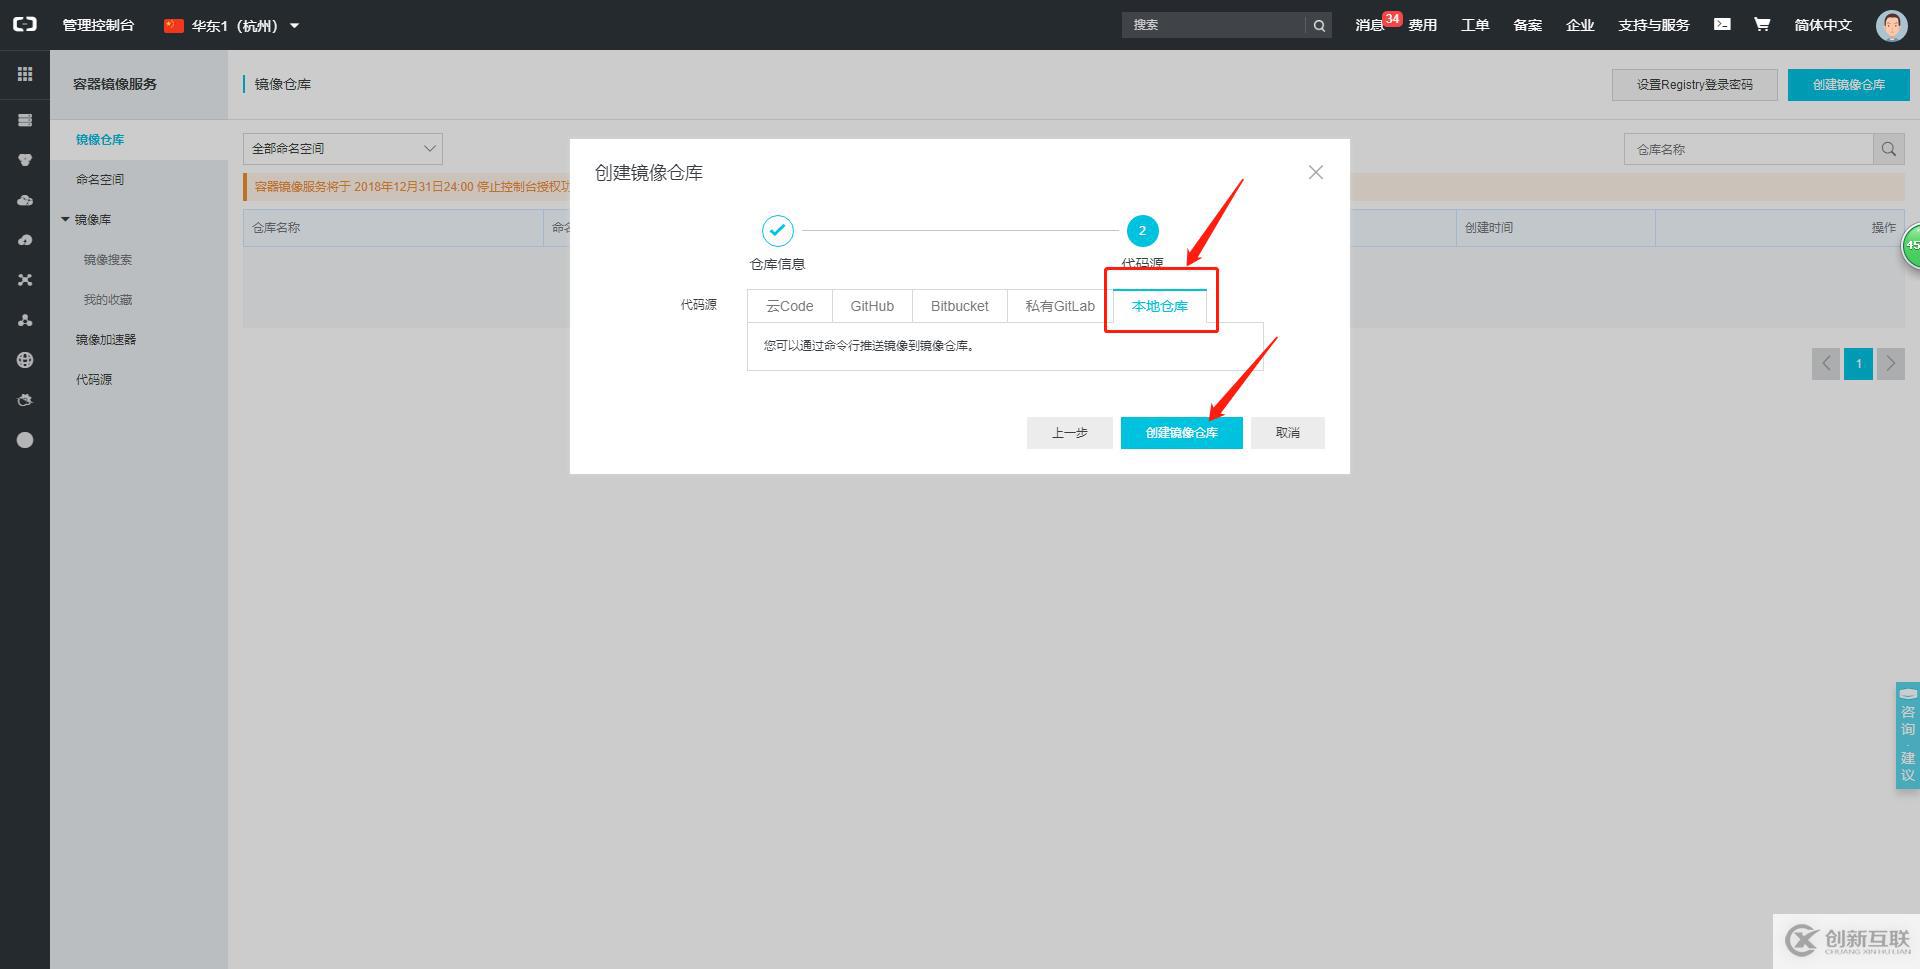Screen dimensions: 1920x969
Task: Open the 备案 menu
Action: (x=1528, y=25)
